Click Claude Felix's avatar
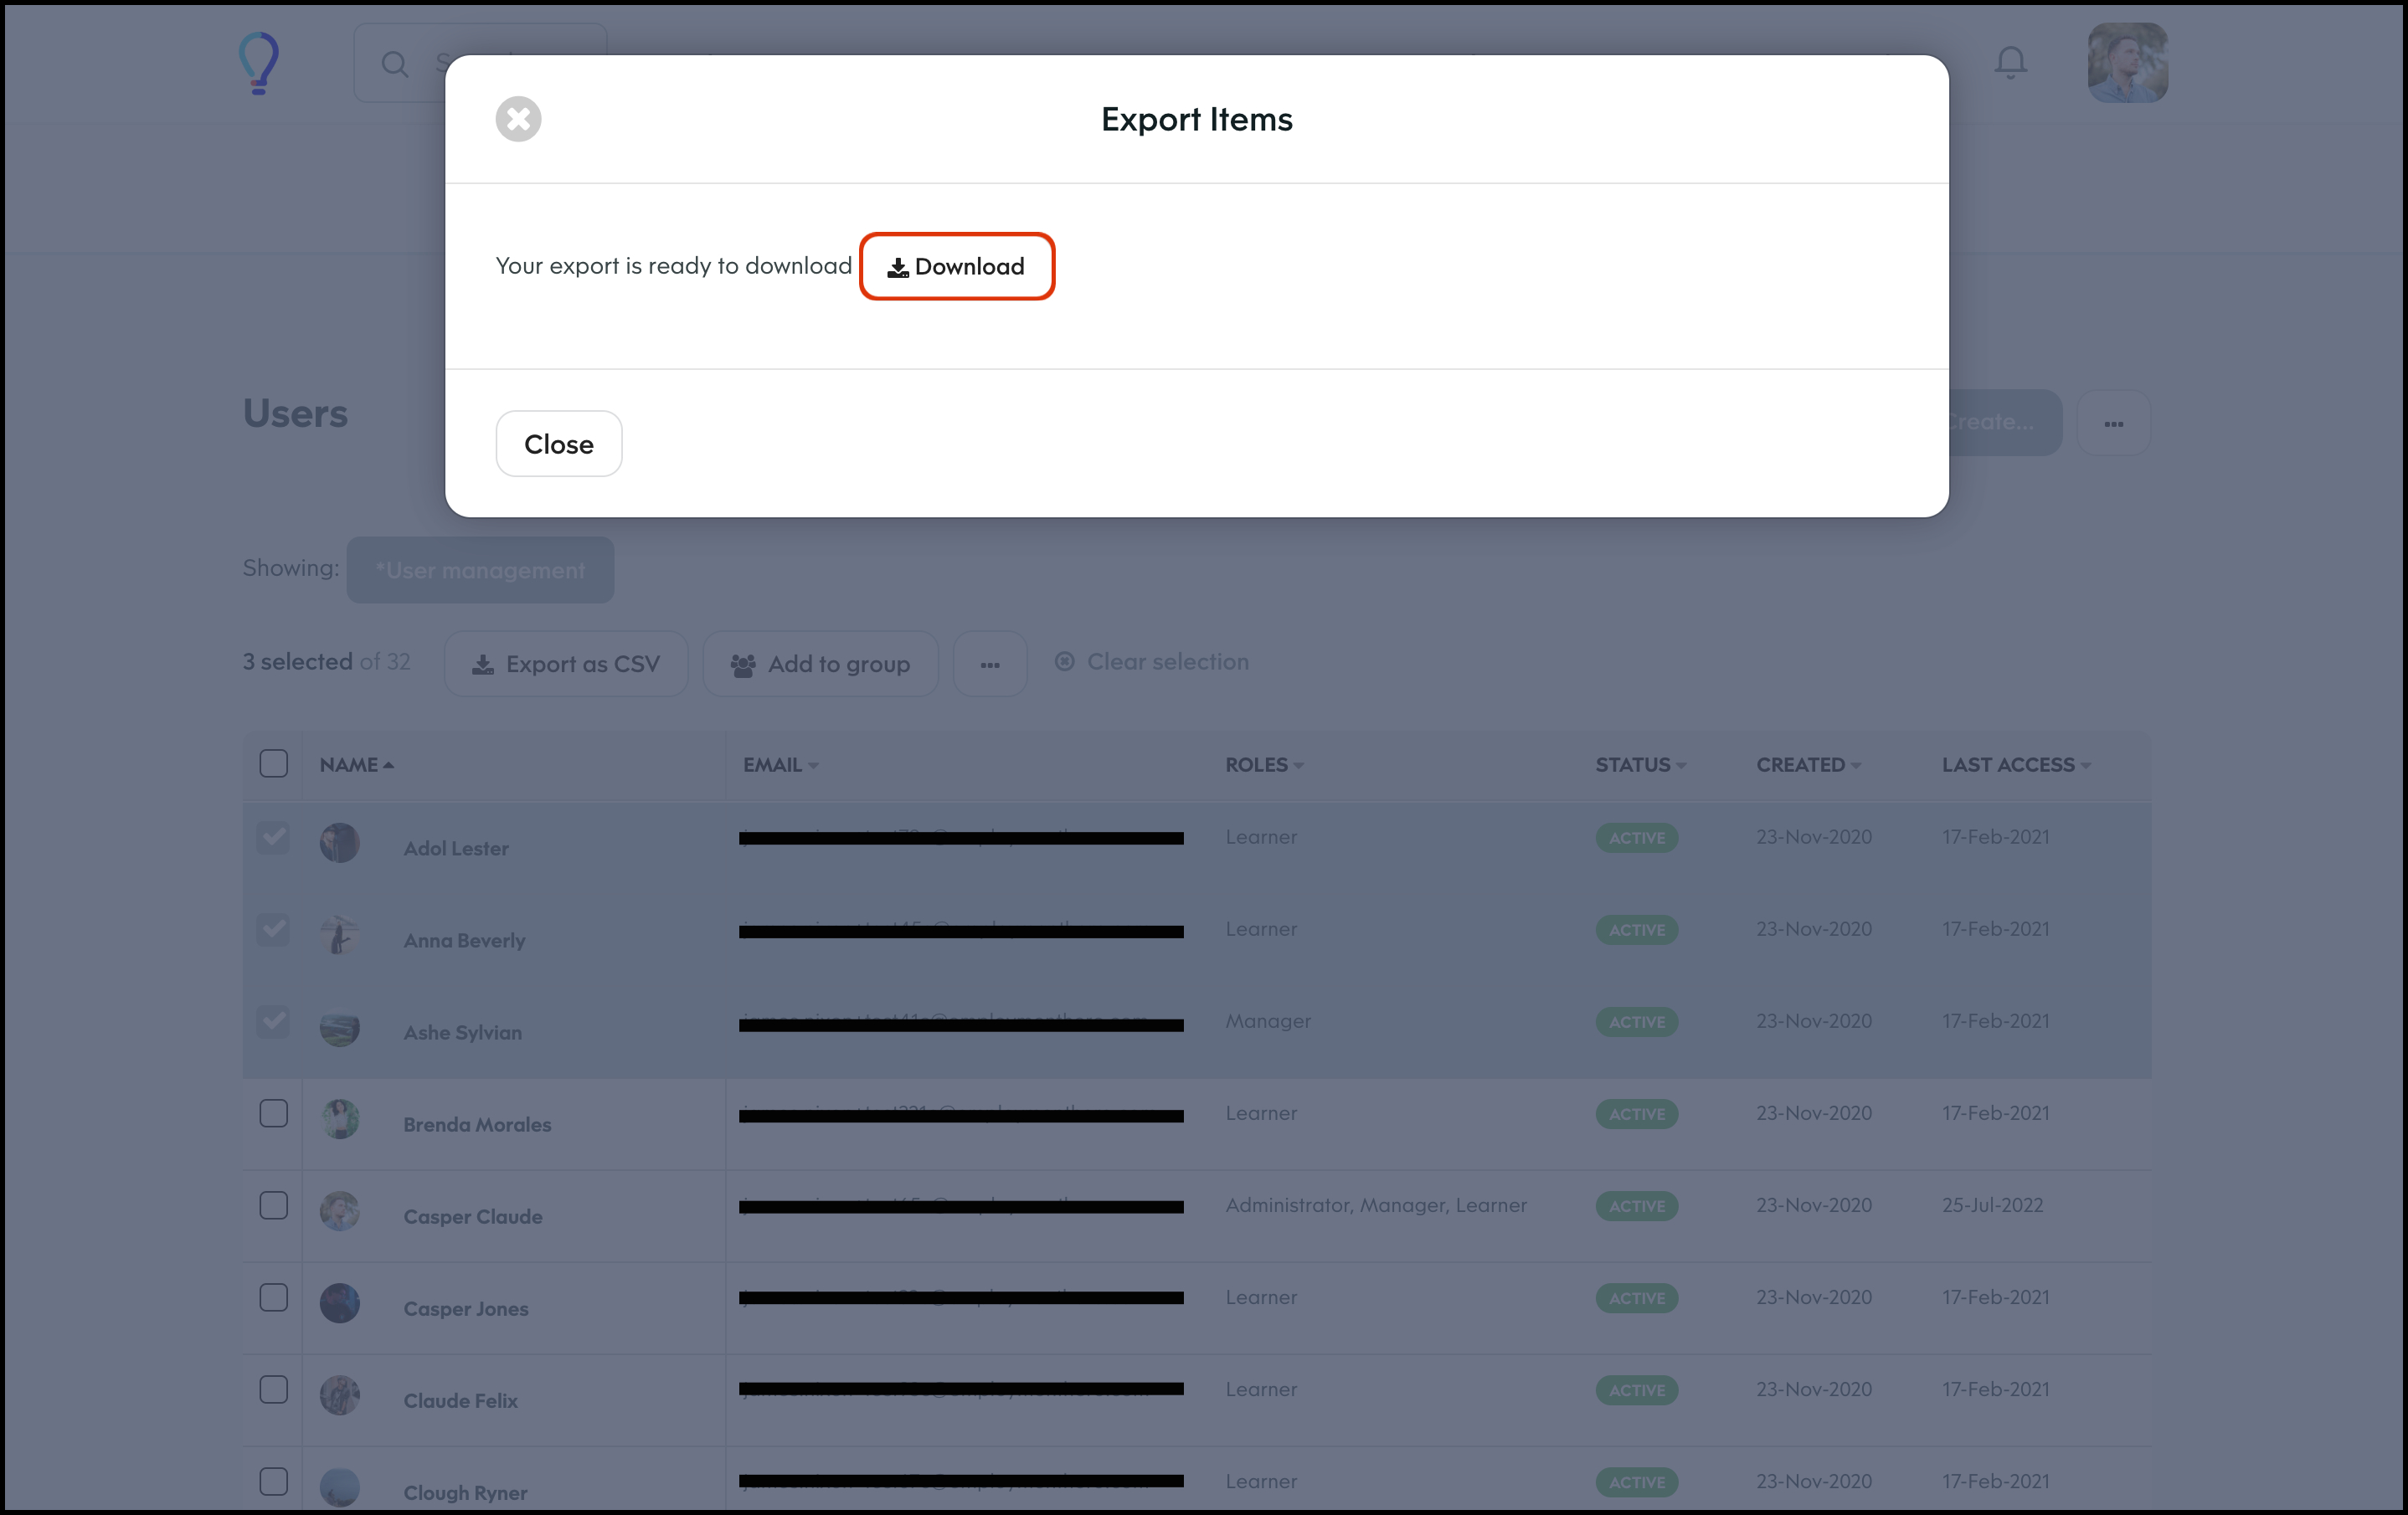Image resolution: width=2408 pixels, height=1515 pixels. point(340,1395)
